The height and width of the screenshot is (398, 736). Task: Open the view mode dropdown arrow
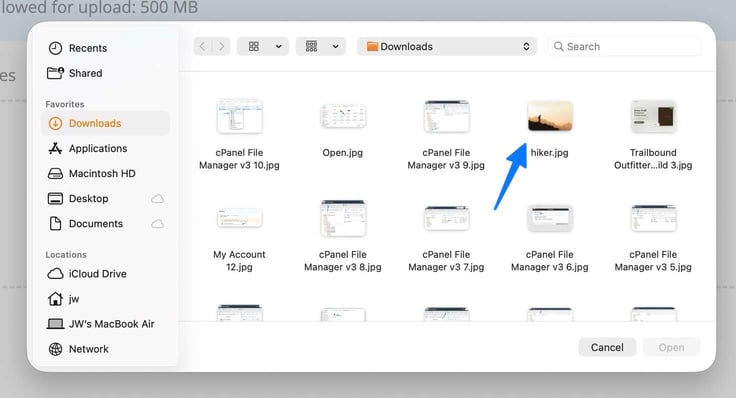(x=279, y=46)
